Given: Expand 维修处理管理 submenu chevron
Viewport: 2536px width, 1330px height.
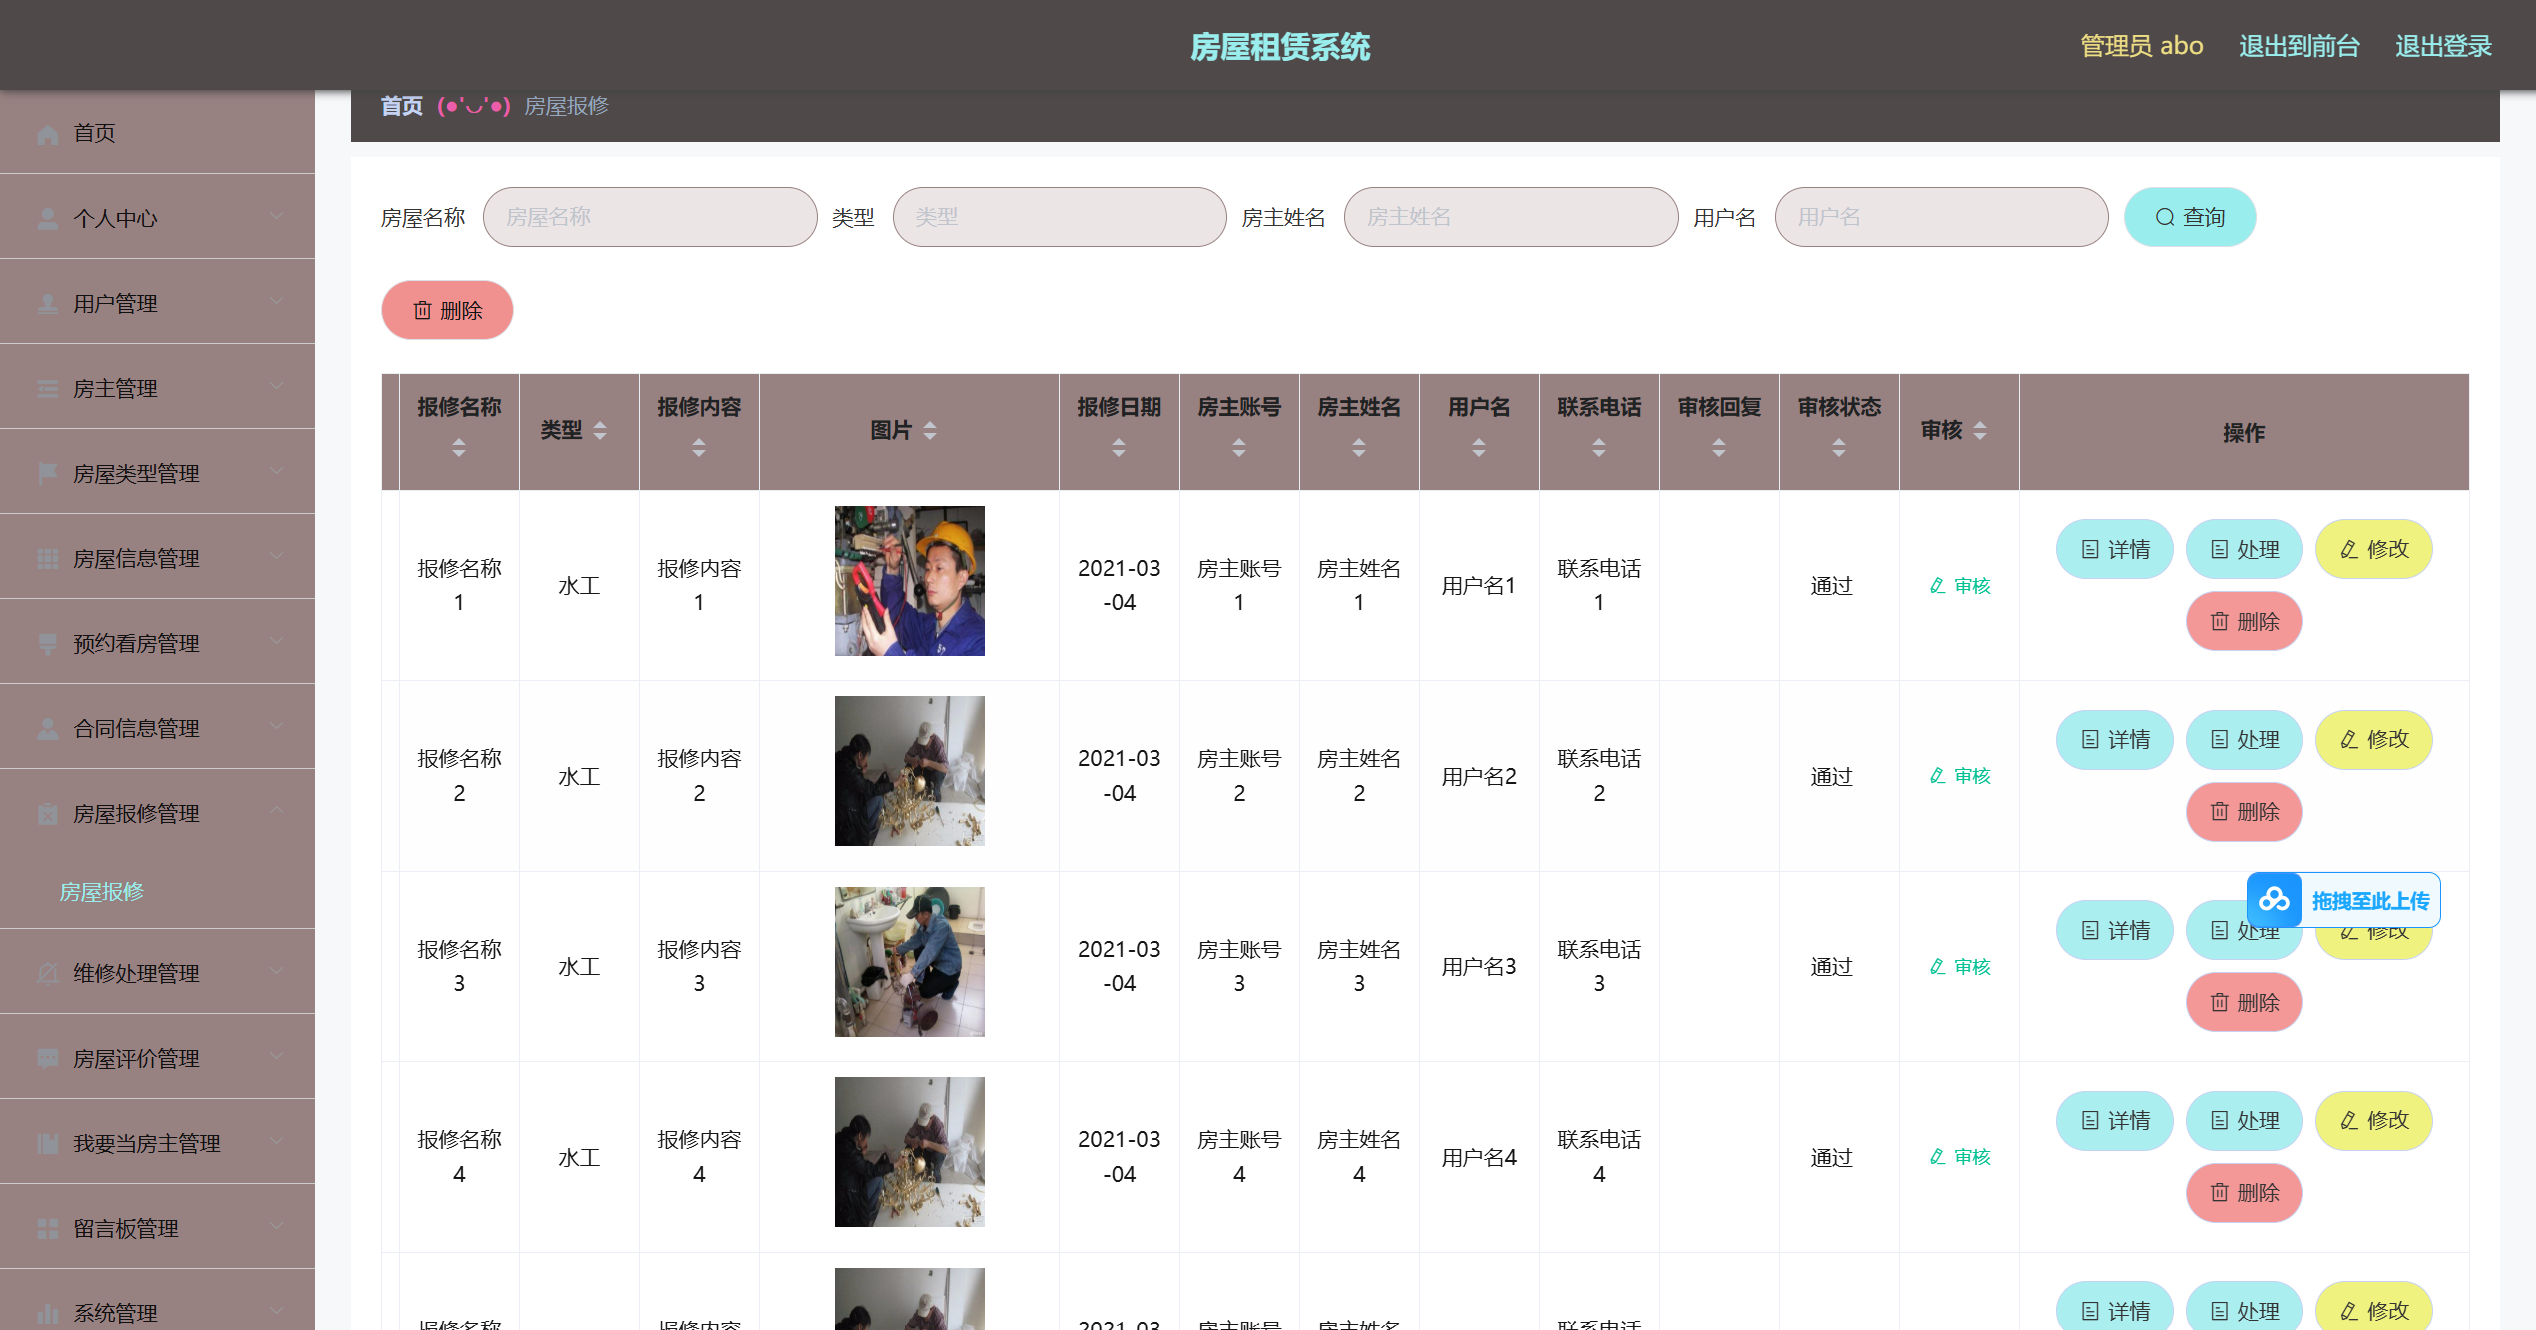Looking at the screenshot, I should 276,971.
